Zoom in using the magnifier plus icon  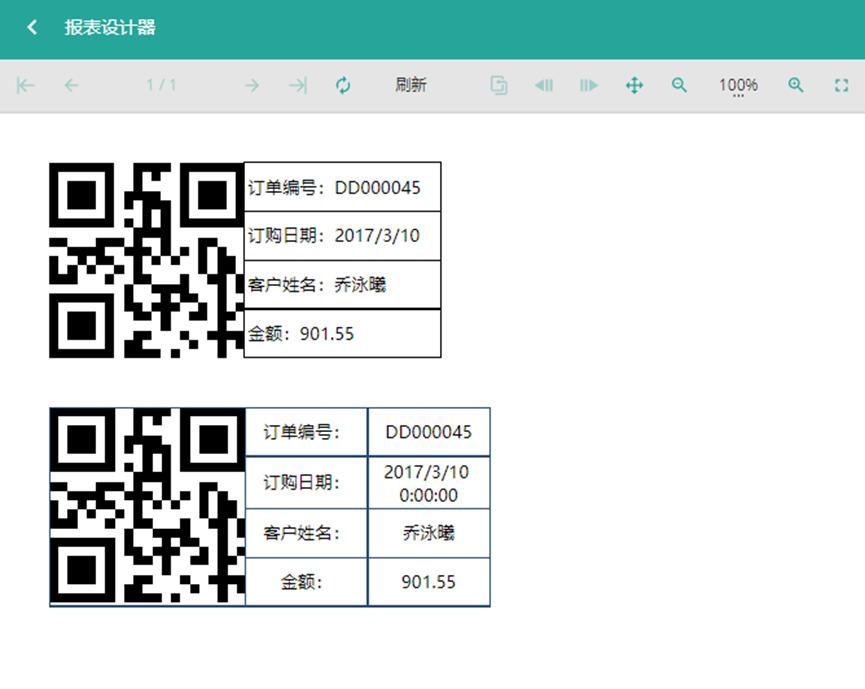click(x=796, y=85)
